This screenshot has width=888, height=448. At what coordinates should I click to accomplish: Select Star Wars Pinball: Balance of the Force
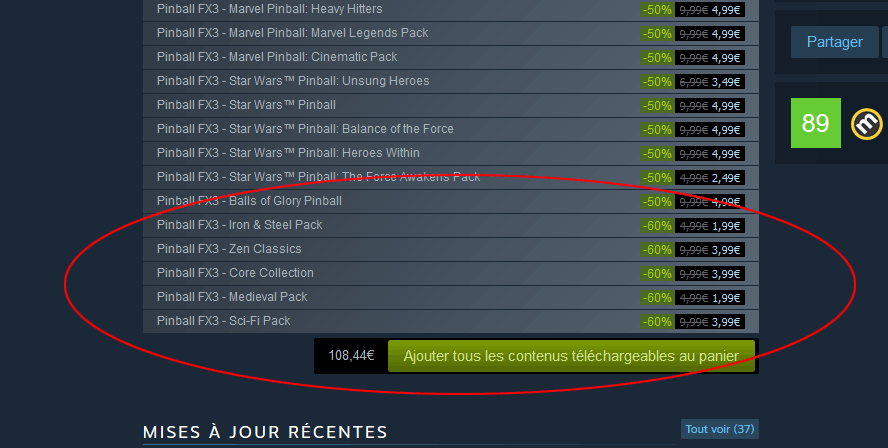(451, 129)
